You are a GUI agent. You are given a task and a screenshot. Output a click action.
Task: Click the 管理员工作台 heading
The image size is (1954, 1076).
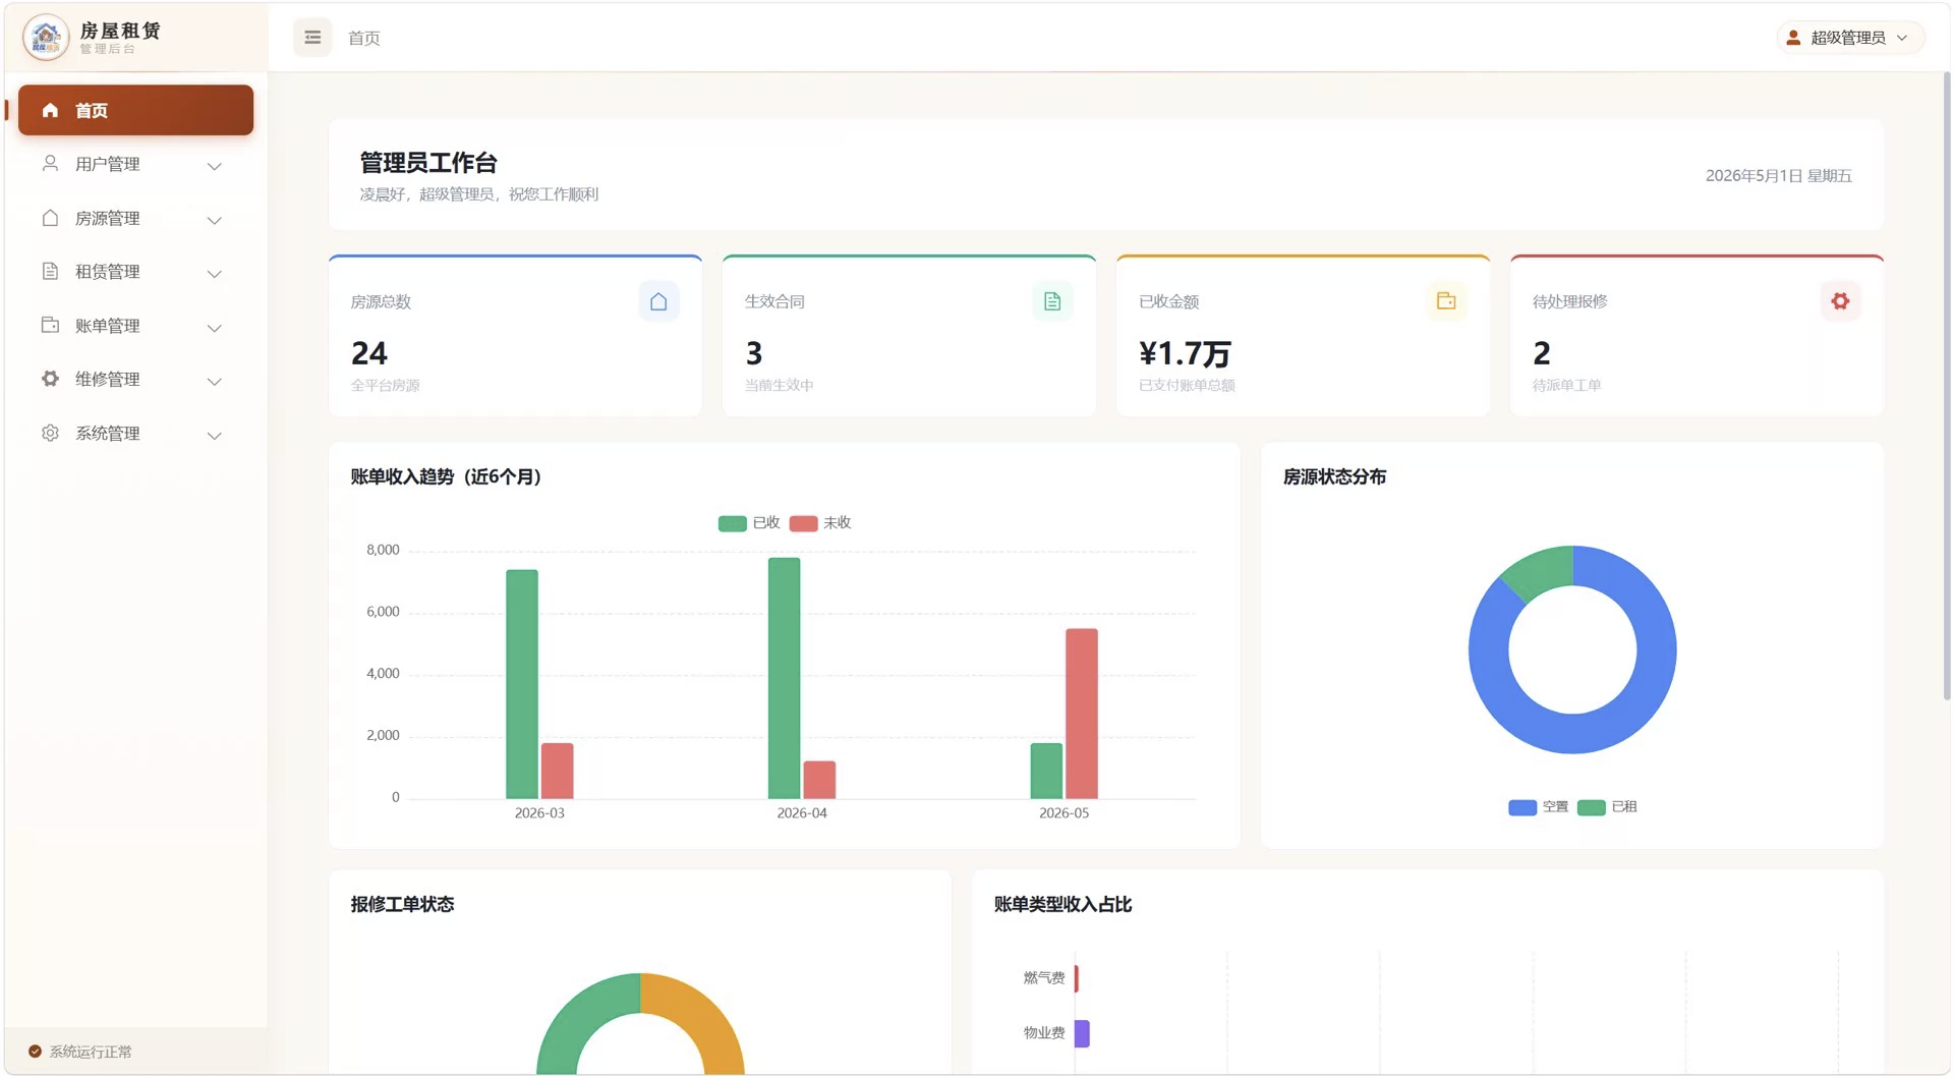click(x=428, y=163)
